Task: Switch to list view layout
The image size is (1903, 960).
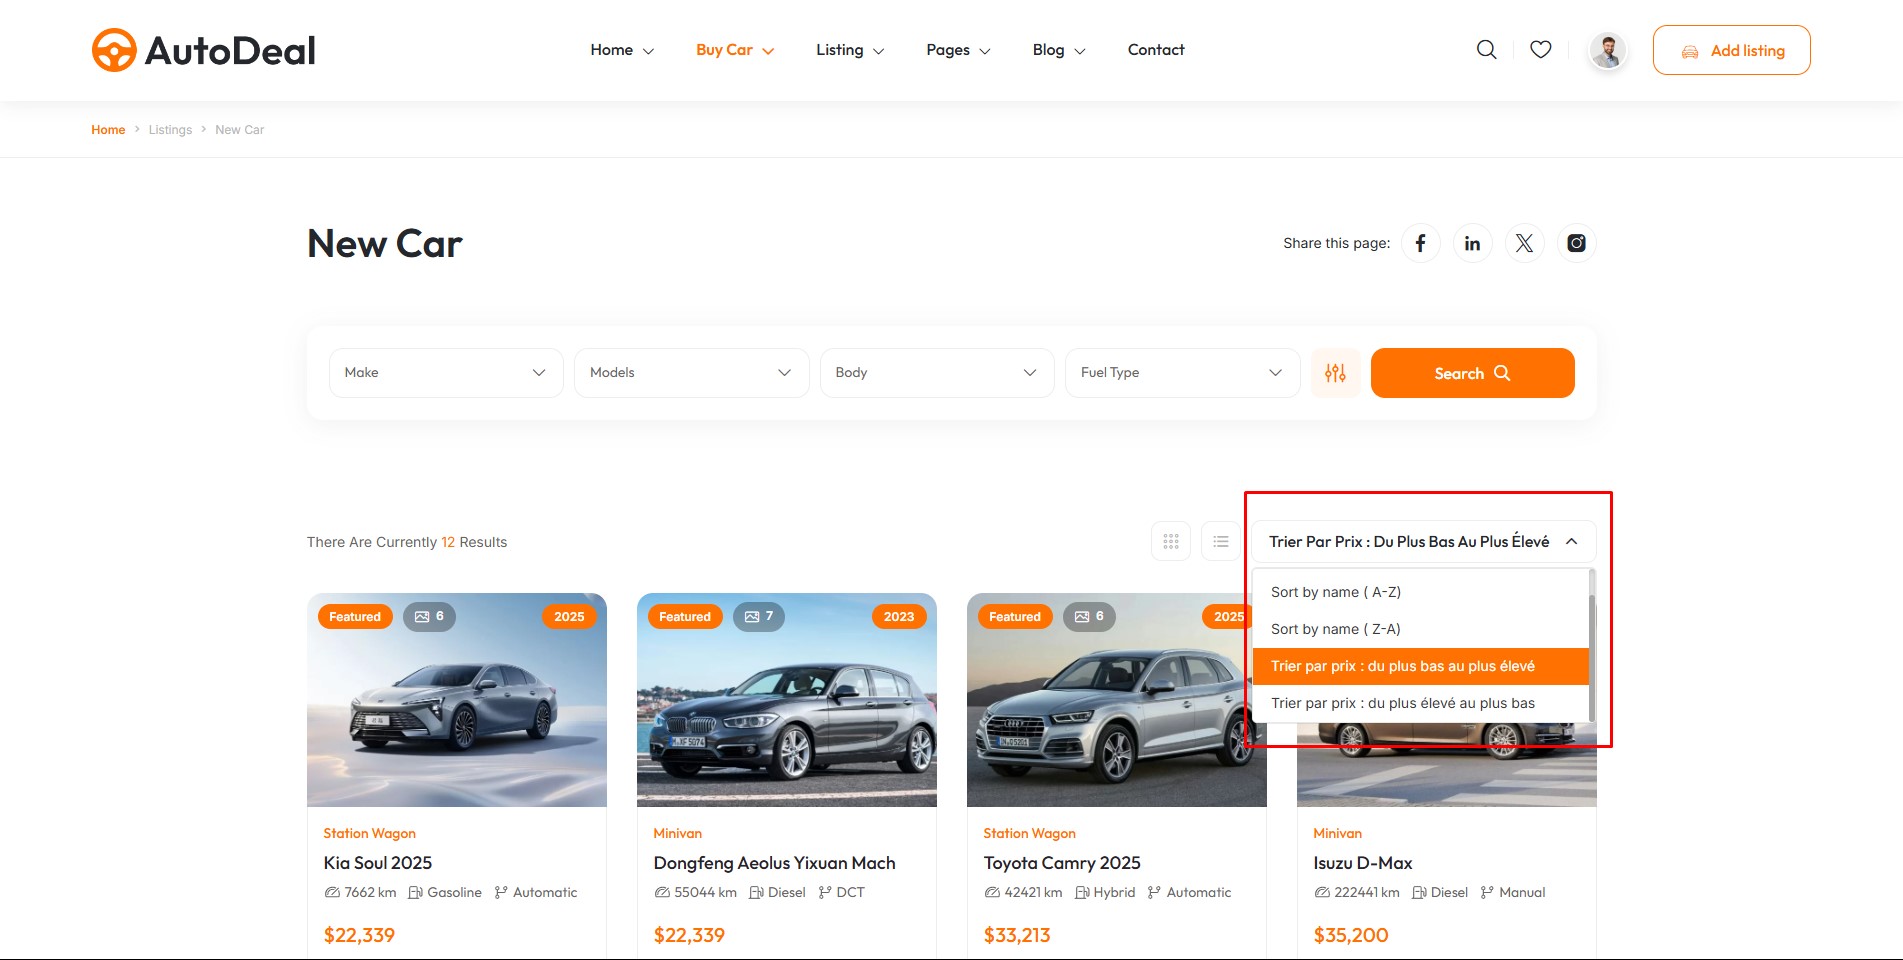Action: pos(1221,542)
